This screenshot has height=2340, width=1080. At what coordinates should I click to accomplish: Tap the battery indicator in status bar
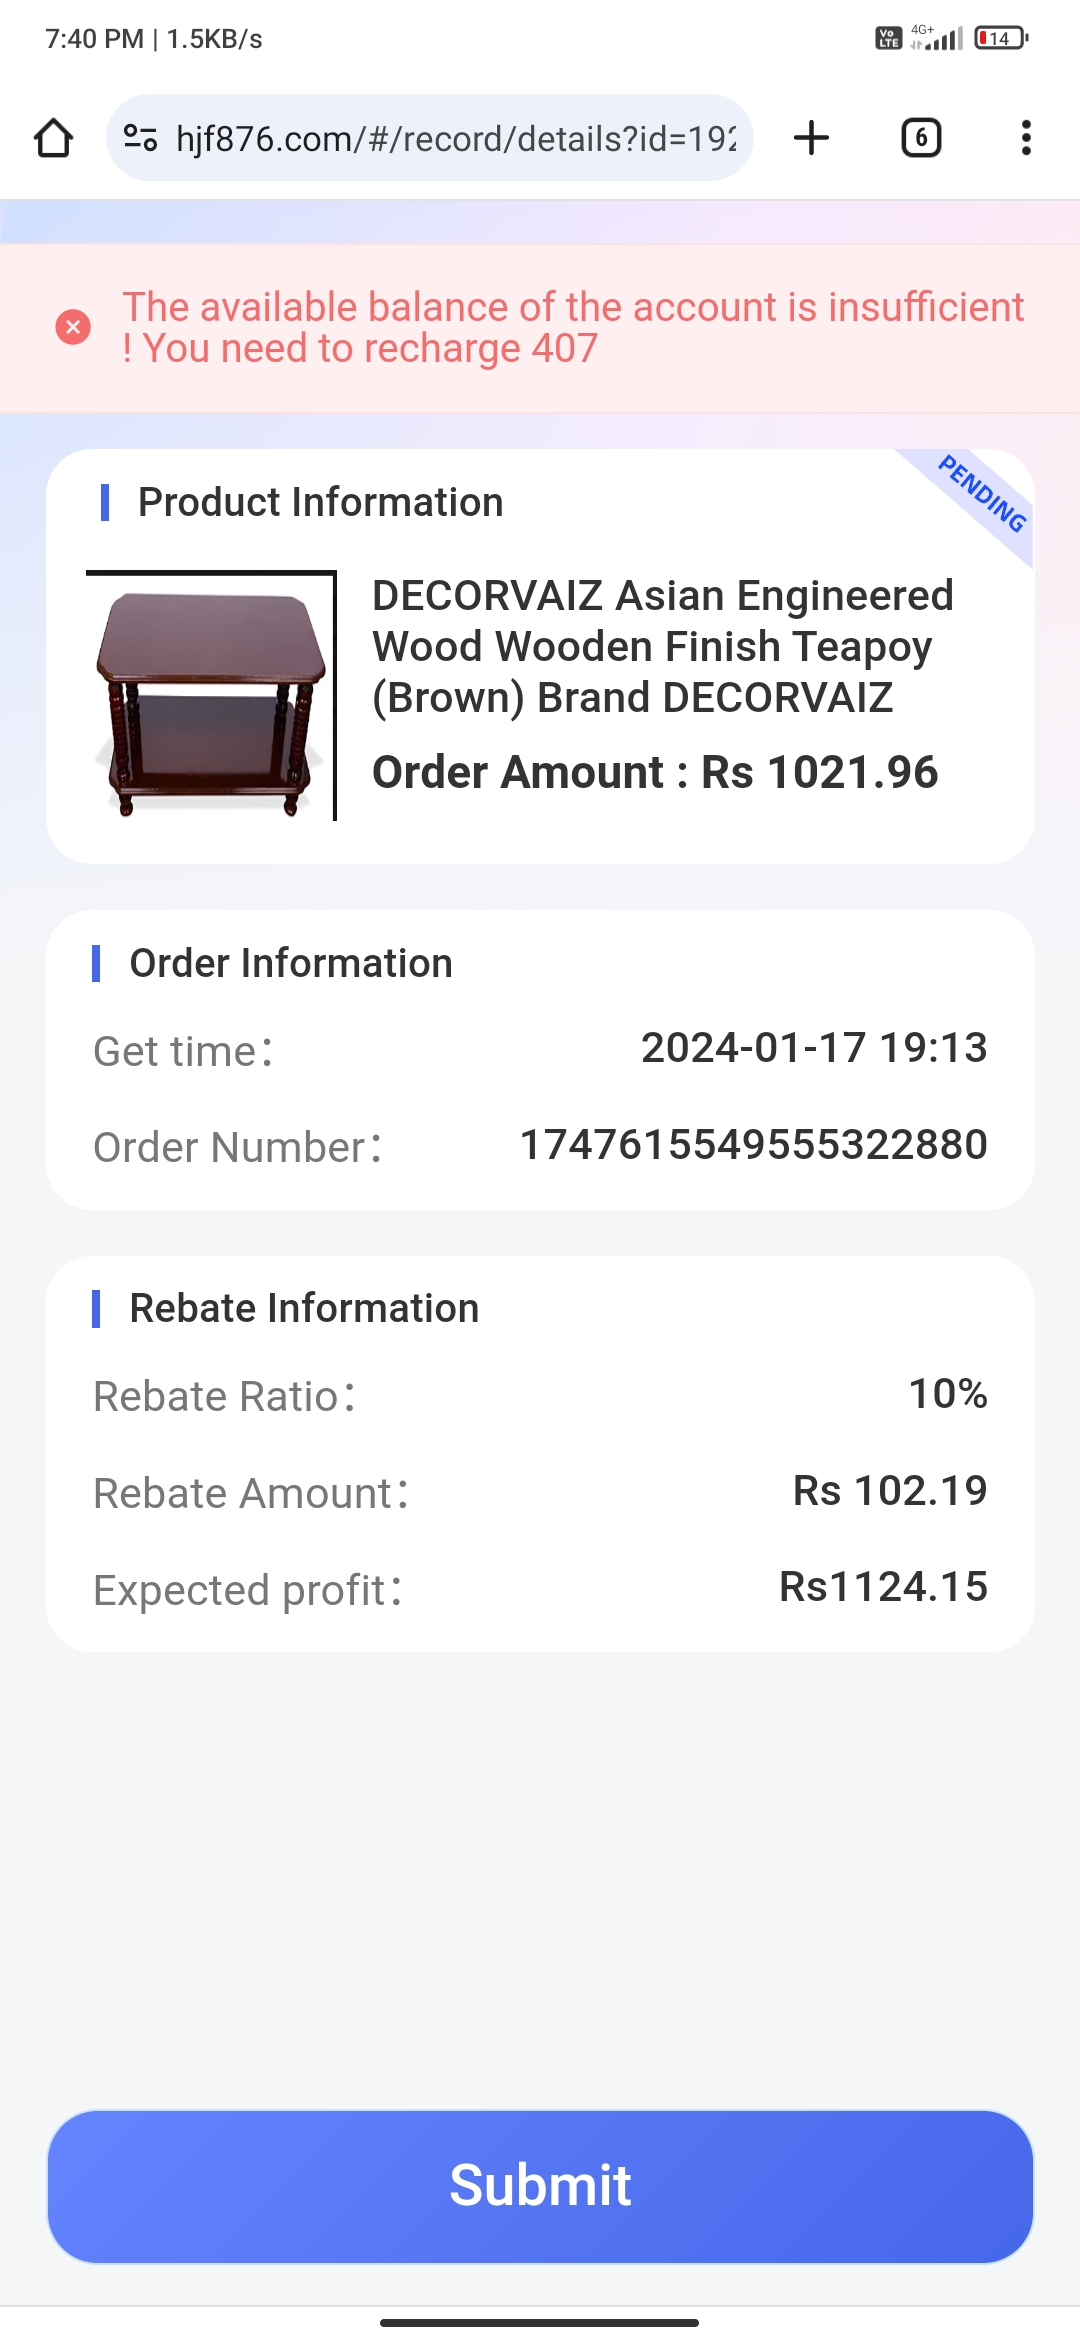coord(1000,39)
